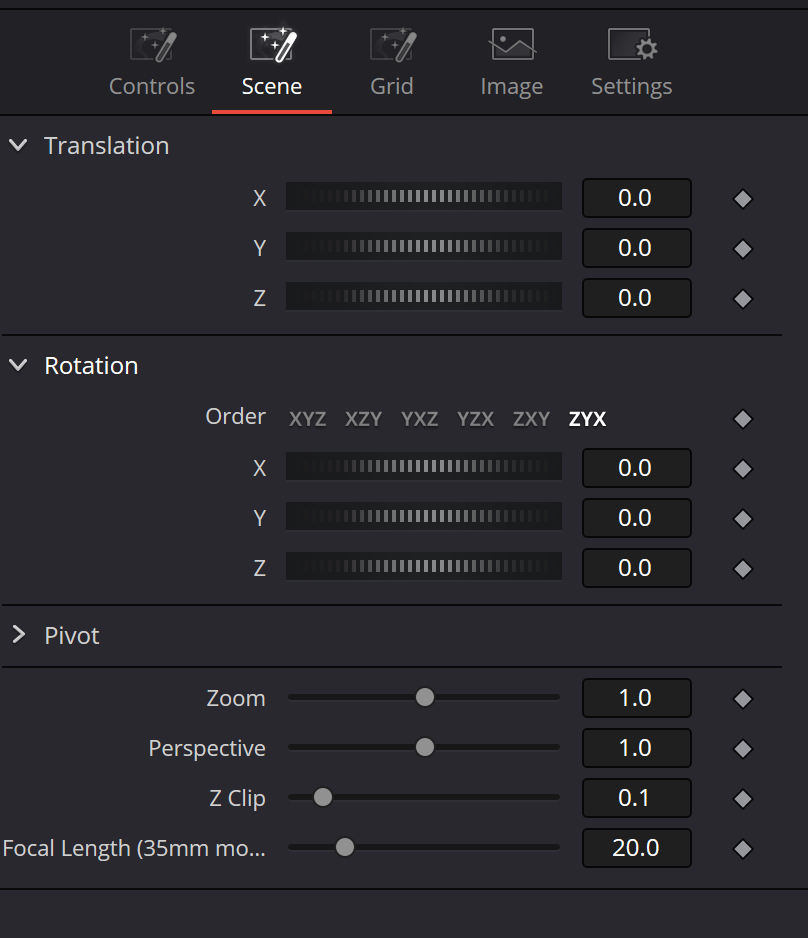Click the Focal Length value field
The image size is (808, 938).
click(x=636, y=848)
